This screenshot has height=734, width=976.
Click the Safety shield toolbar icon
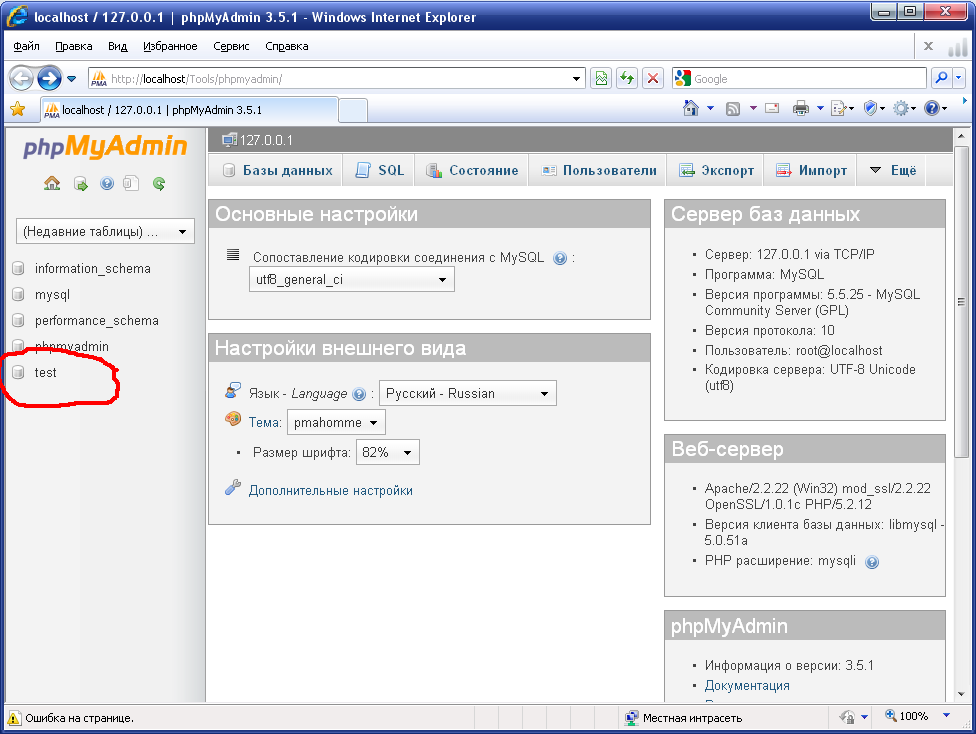tap(870, 108)
